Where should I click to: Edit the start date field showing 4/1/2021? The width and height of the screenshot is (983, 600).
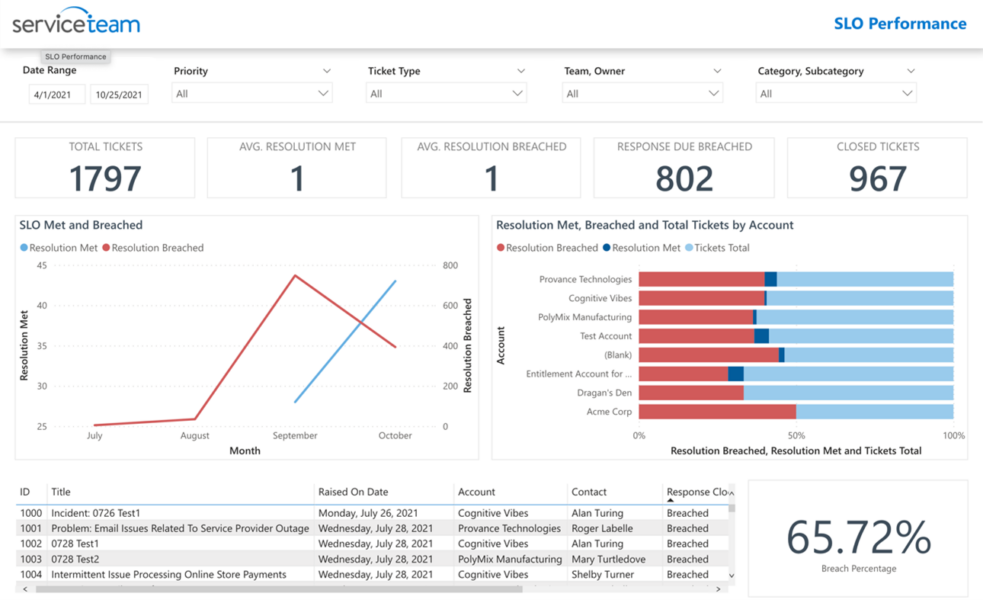(x=55, y=93)
